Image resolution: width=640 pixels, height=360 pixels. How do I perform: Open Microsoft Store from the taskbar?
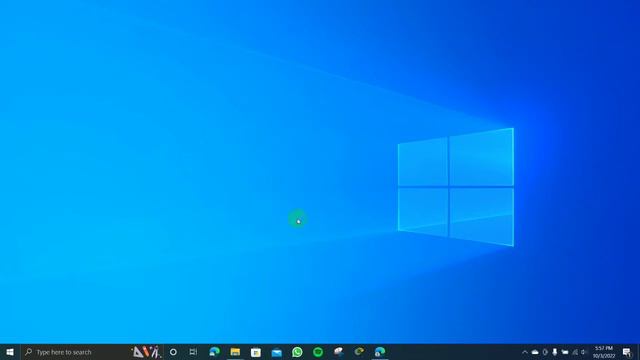click(256, 352)
